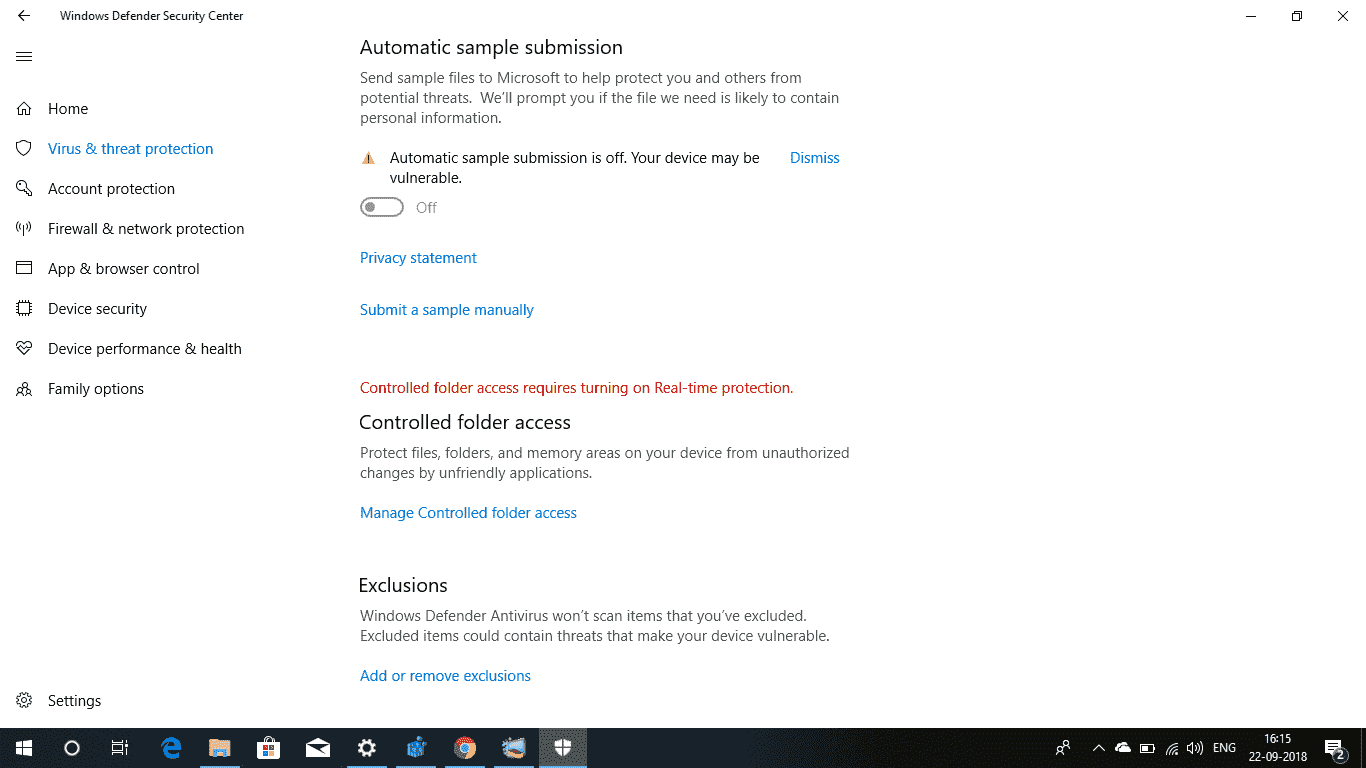
Task: Click Add or remove exclusions
Action: click(x=445, y=676)
